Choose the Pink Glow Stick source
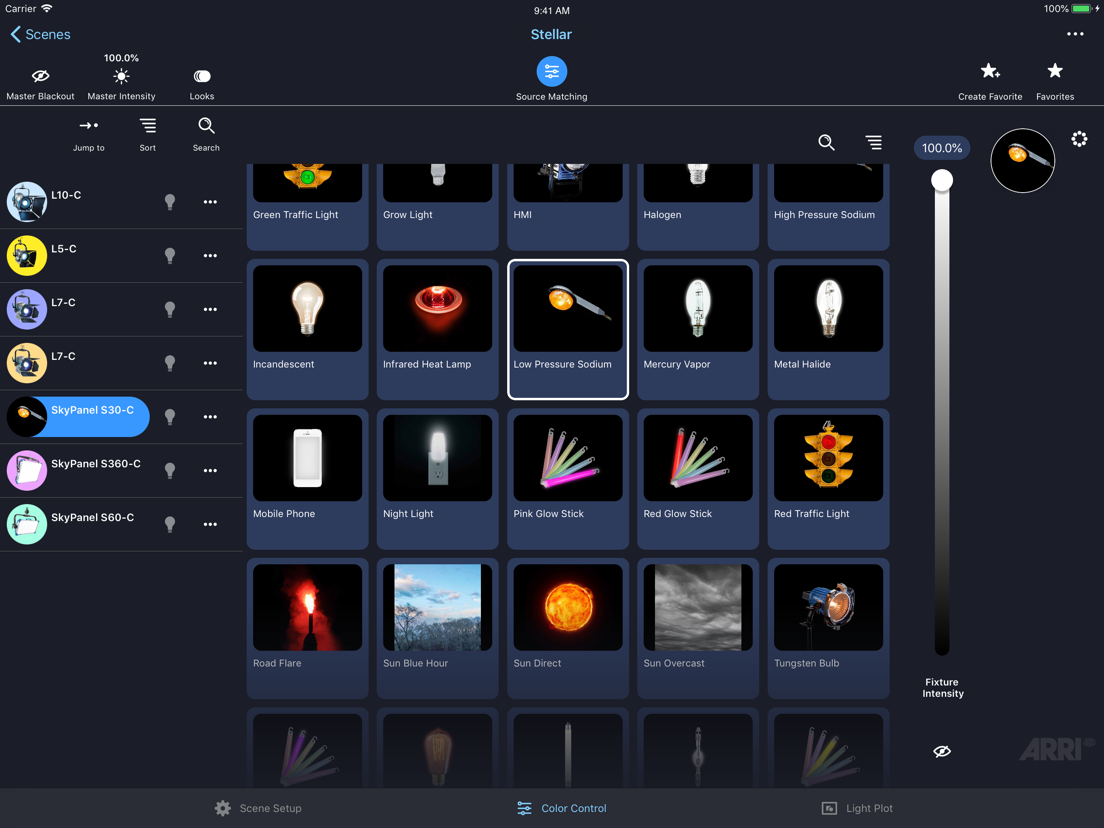 567,479
